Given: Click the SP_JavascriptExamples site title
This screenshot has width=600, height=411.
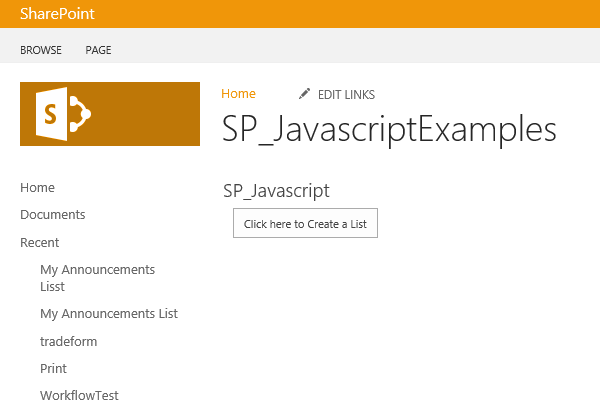Looking at the screenshot, I should (x=389, y=130).
